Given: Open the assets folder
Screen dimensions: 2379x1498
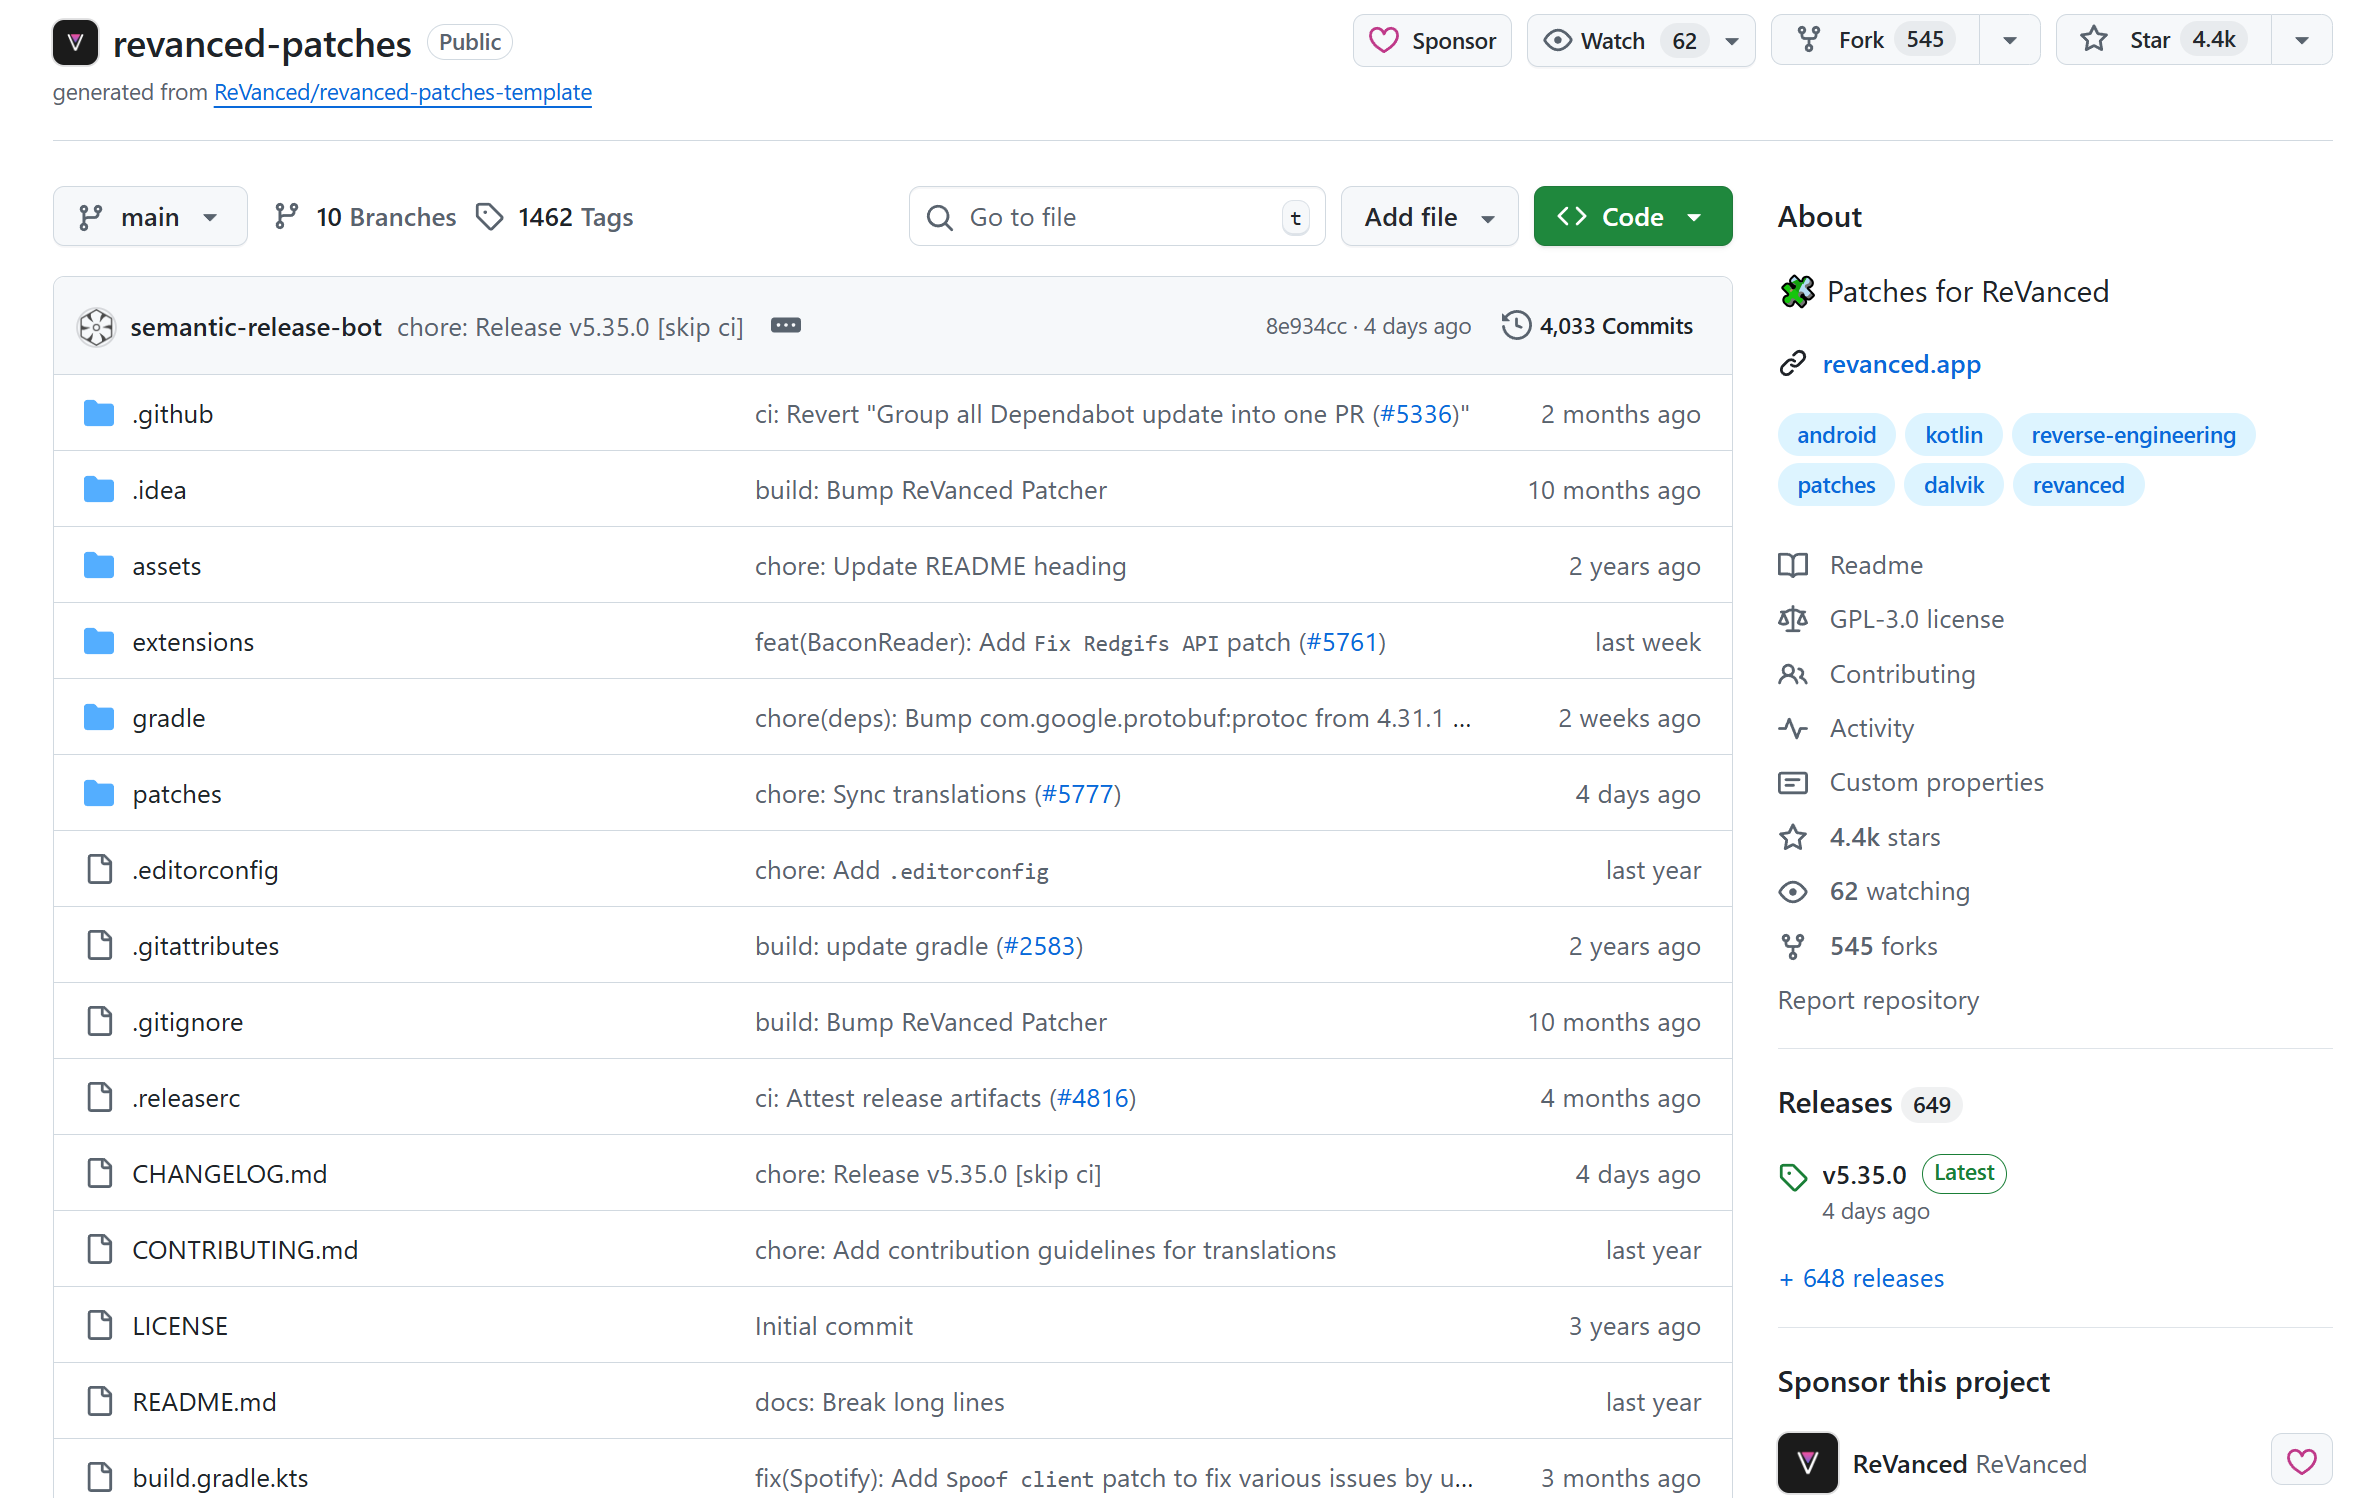Looking at the screenshot, I should pyautogui.click(x=167, y=566).
